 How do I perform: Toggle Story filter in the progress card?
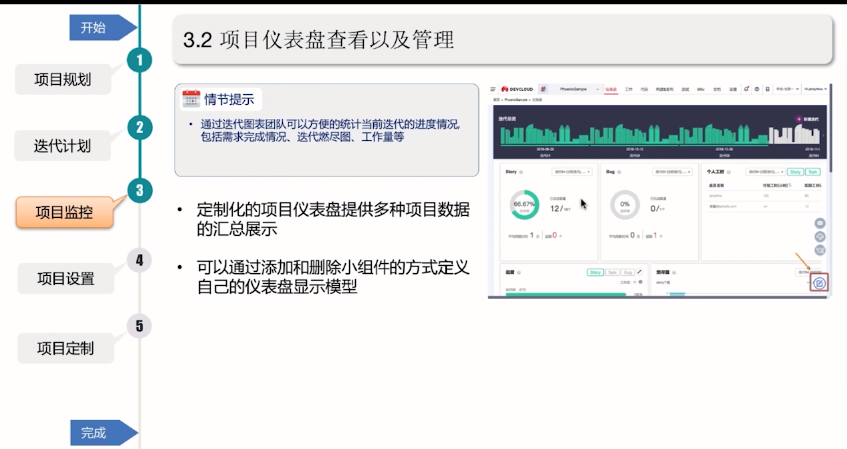[x=595, y=272]
